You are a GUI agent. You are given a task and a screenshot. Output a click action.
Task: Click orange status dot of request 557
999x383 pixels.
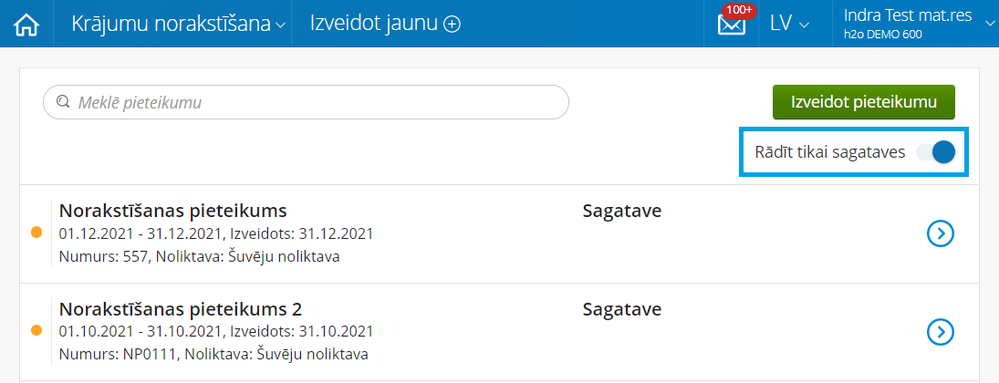coord(36,233)
